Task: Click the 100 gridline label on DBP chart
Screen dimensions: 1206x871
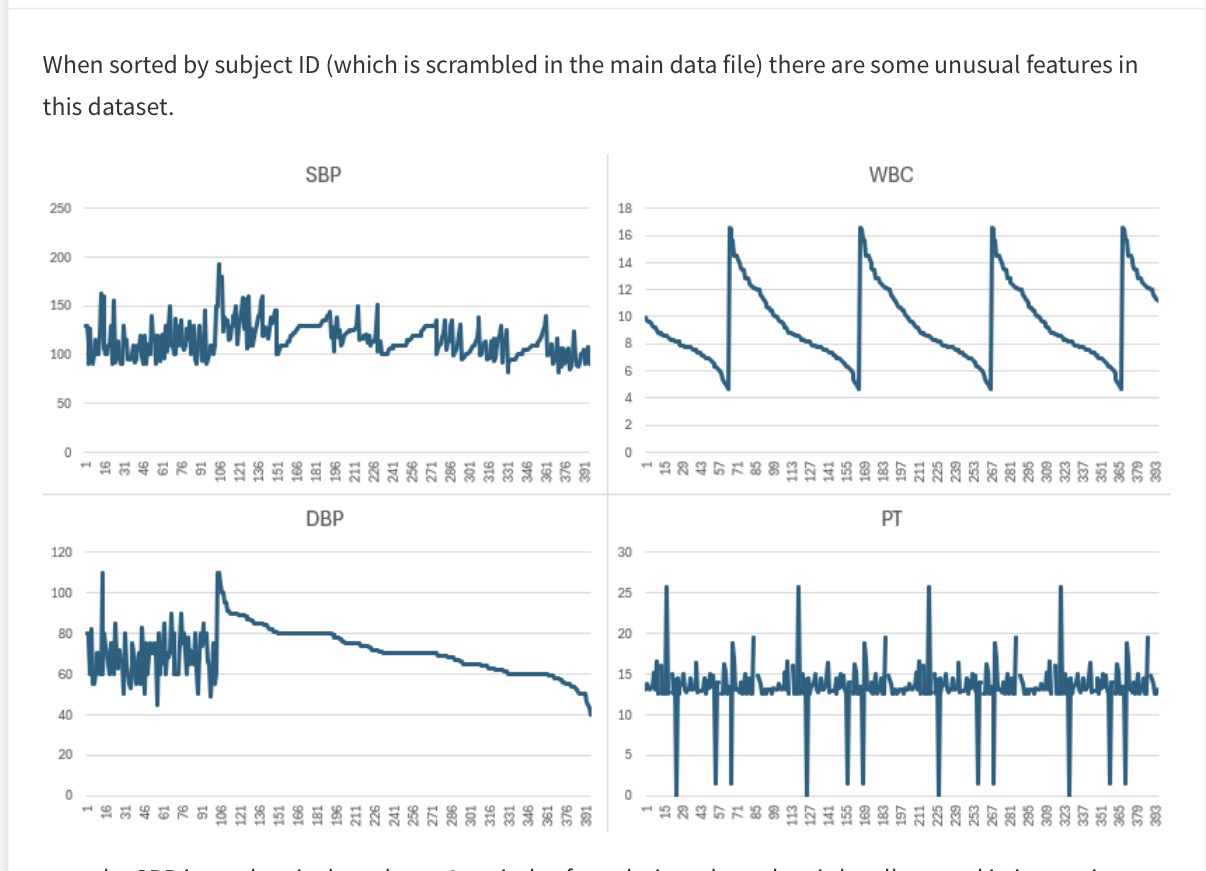Action: pos(61,593)
